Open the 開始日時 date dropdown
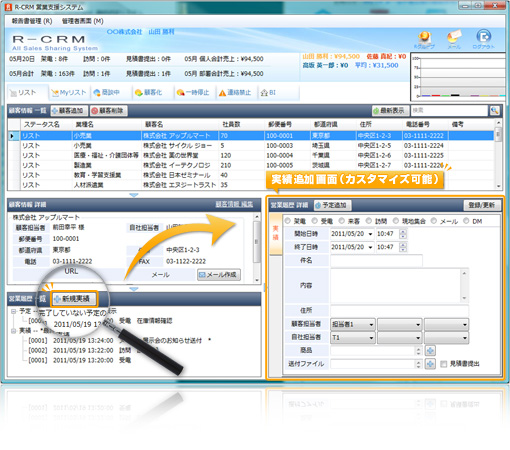Viewport: 510px width, 450px height. click(x=370, y=234)
